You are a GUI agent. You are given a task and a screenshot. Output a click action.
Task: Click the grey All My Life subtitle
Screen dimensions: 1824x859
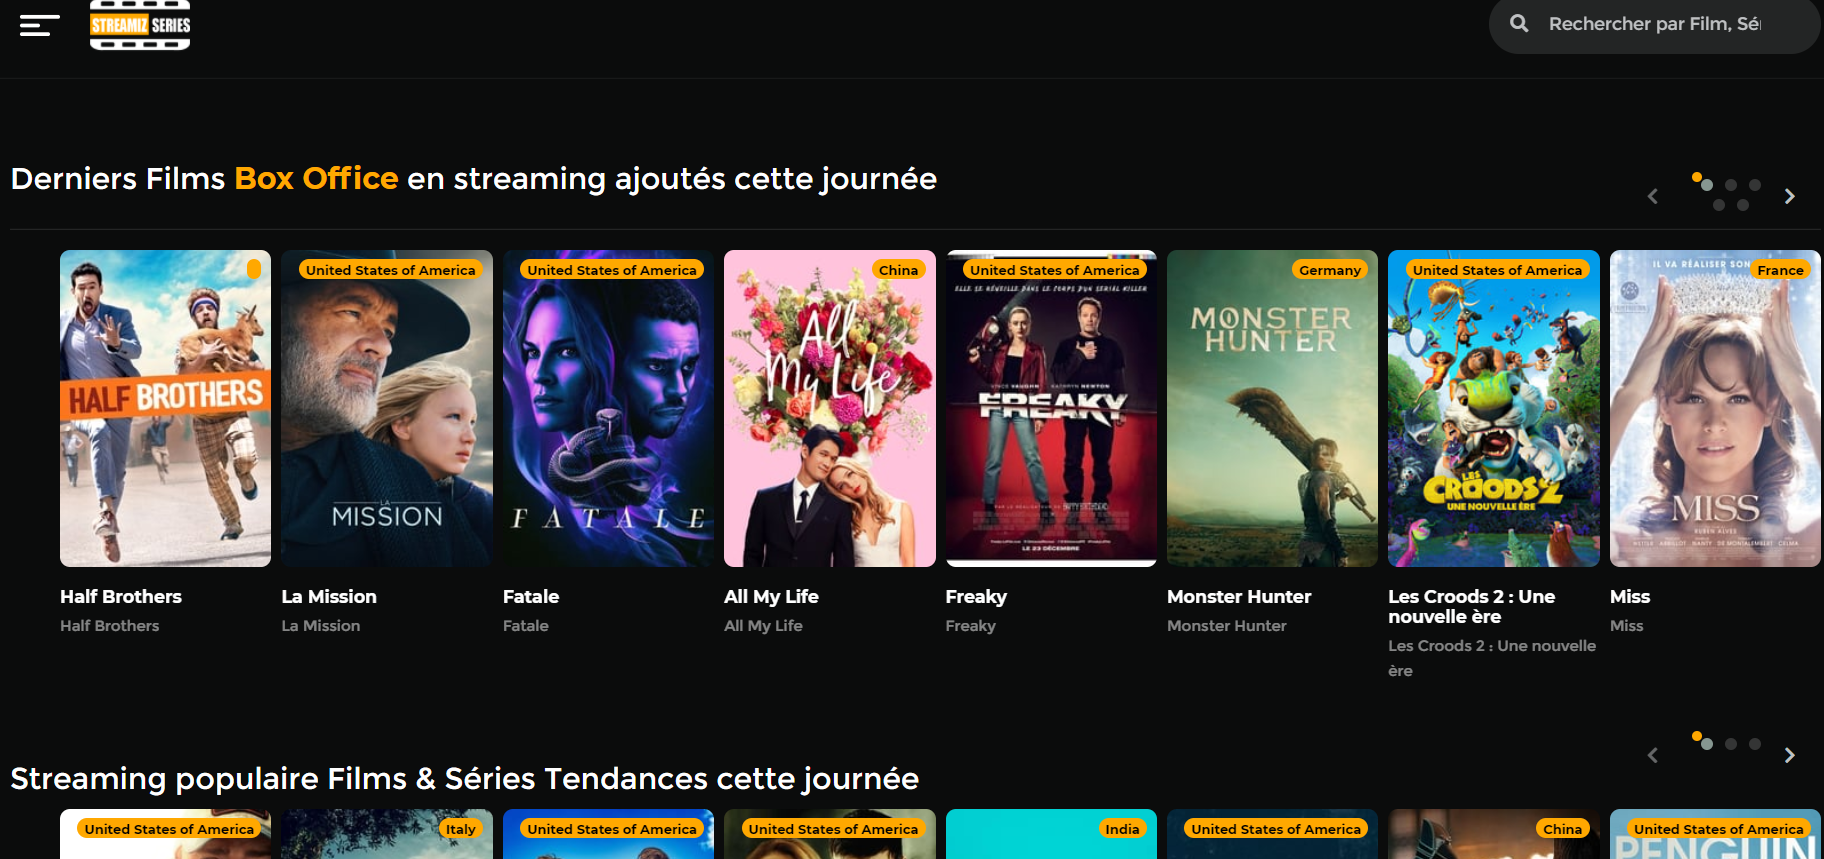tap(763, 626)
